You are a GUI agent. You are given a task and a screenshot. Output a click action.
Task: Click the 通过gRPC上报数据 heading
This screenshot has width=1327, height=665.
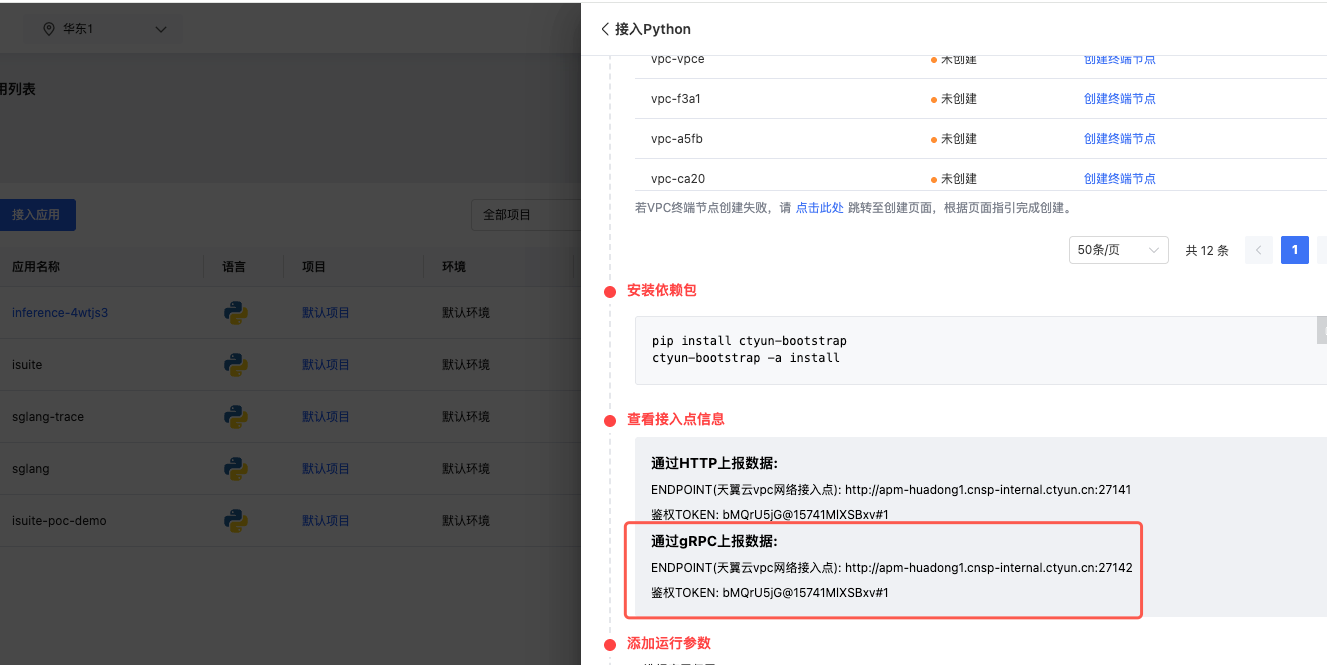click(714, 541)
